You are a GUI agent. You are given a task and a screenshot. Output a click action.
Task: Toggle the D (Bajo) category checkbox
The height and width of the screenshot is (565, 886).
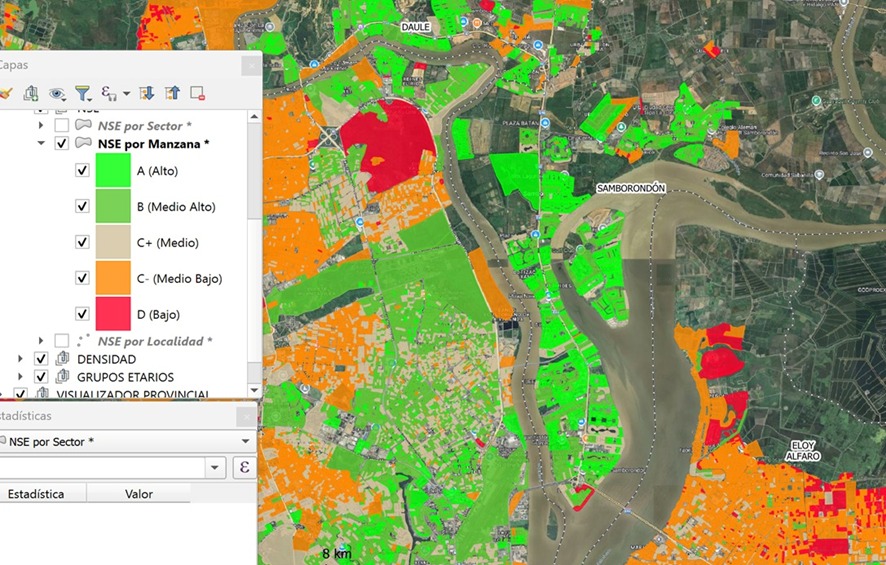pyautogui.click(x=83, y=314)
